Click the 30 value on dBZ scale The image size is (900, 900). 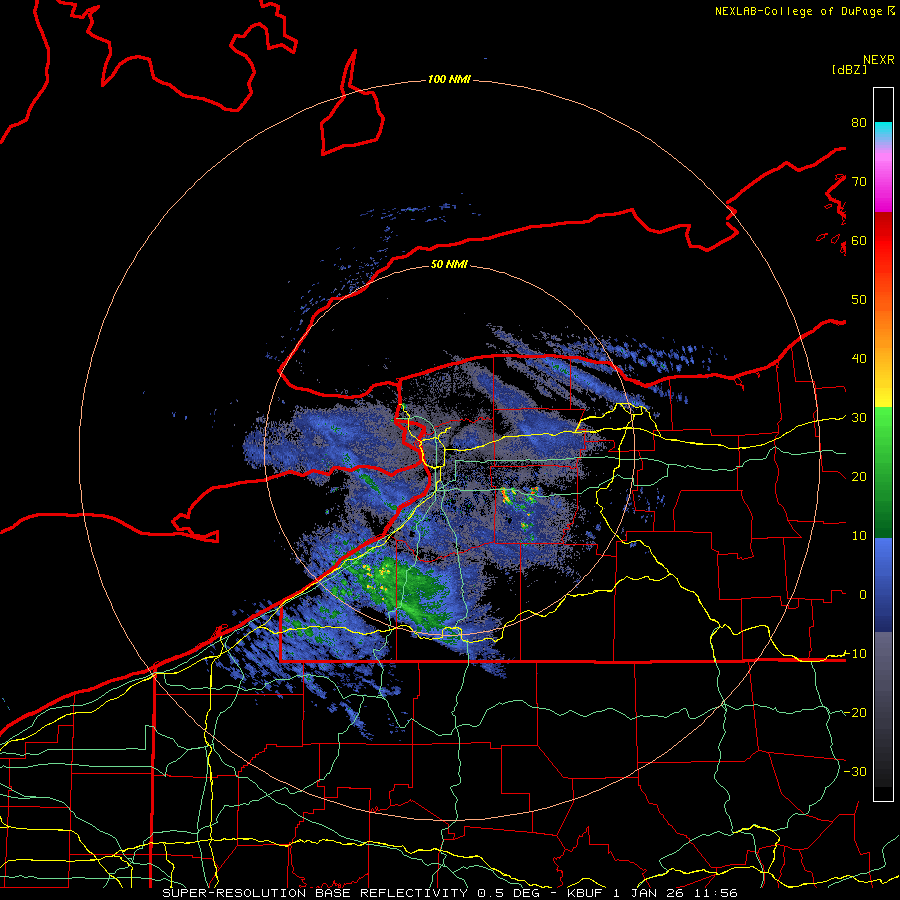point(859,418)
